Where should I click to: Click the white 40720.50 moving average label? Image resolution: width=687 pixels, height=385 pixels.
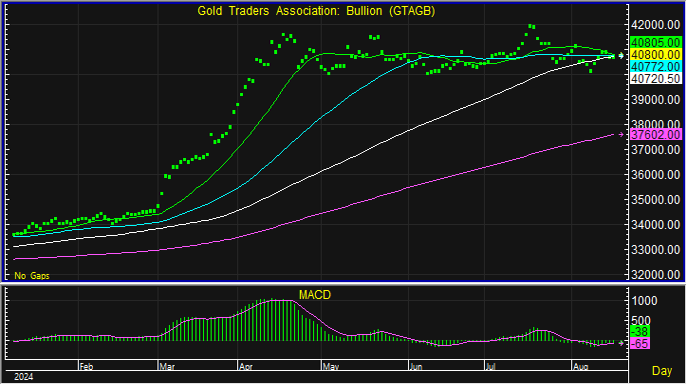tap(655, 78)
